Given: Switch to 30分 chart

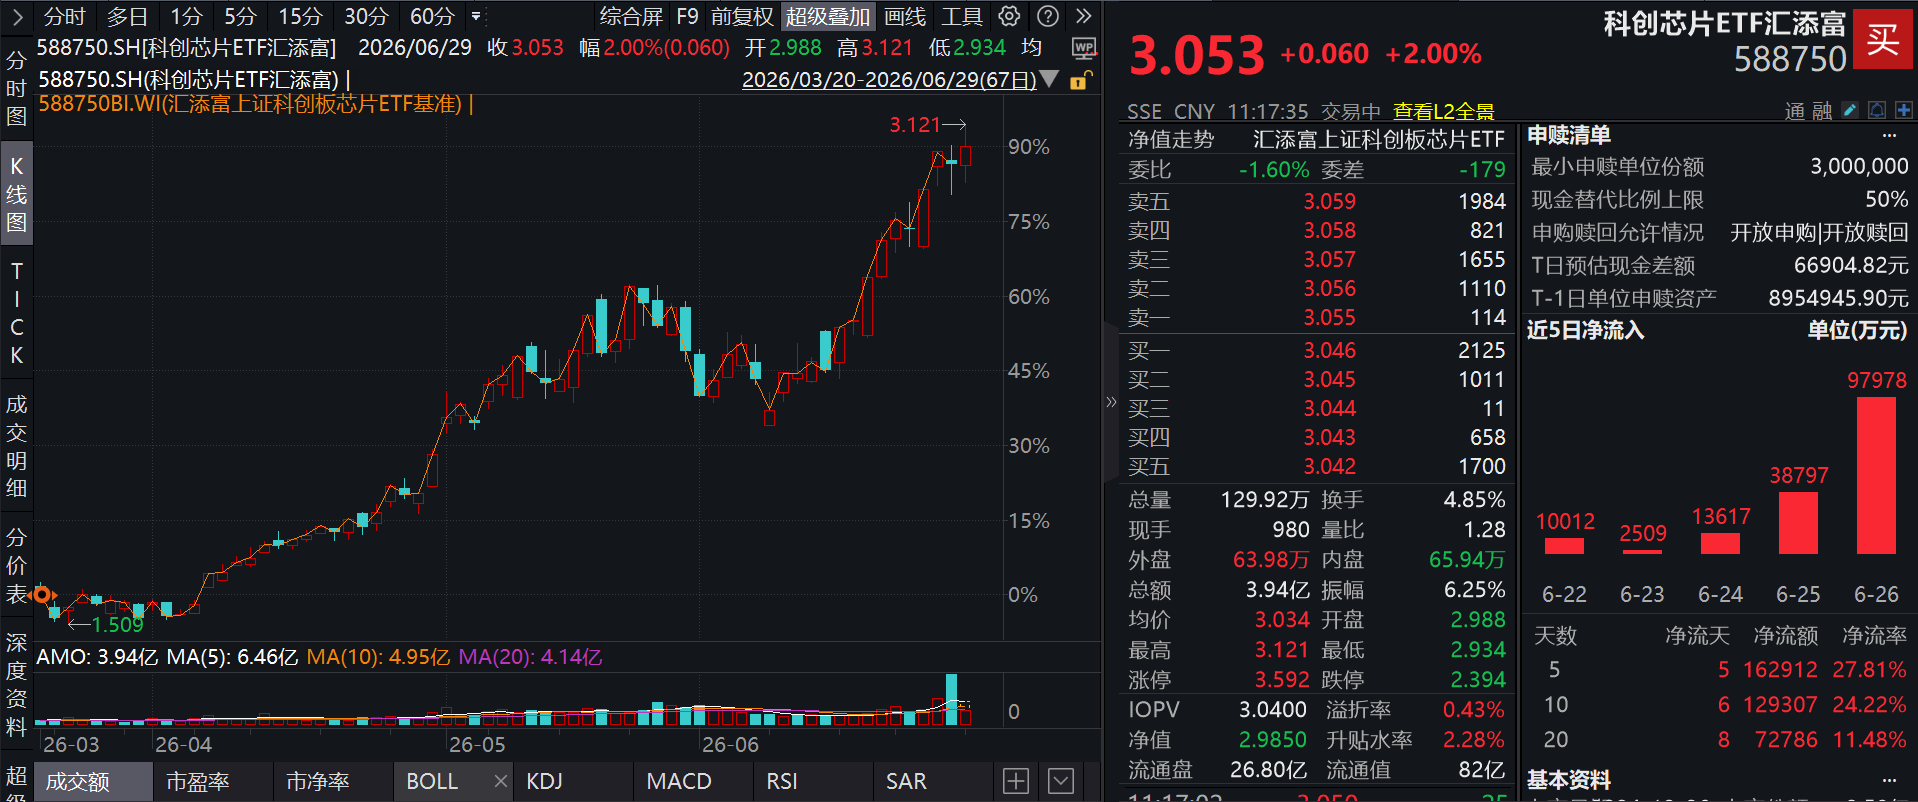Looking at the screenshot, I should [x=366, y=16].
